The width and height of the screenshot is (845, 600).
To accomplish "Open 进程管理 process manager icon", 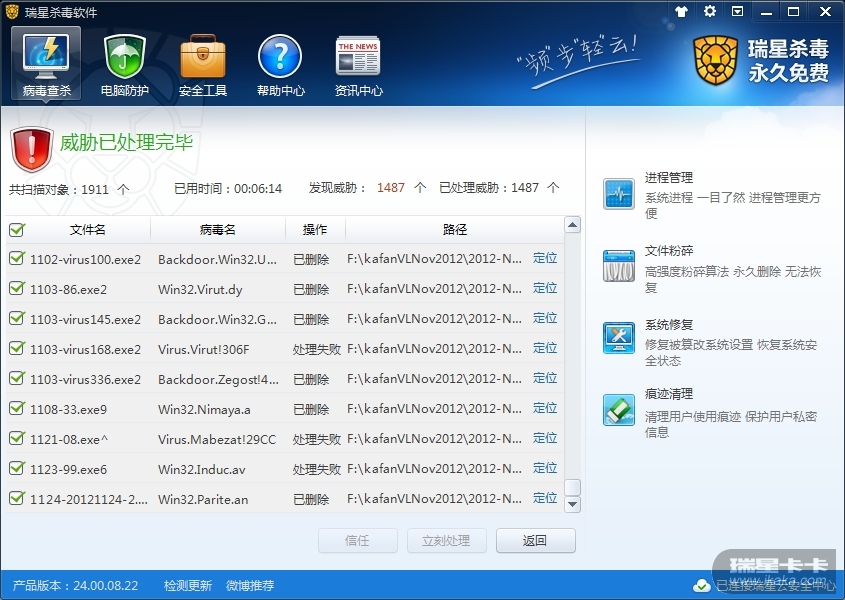I will click(619, 194).
